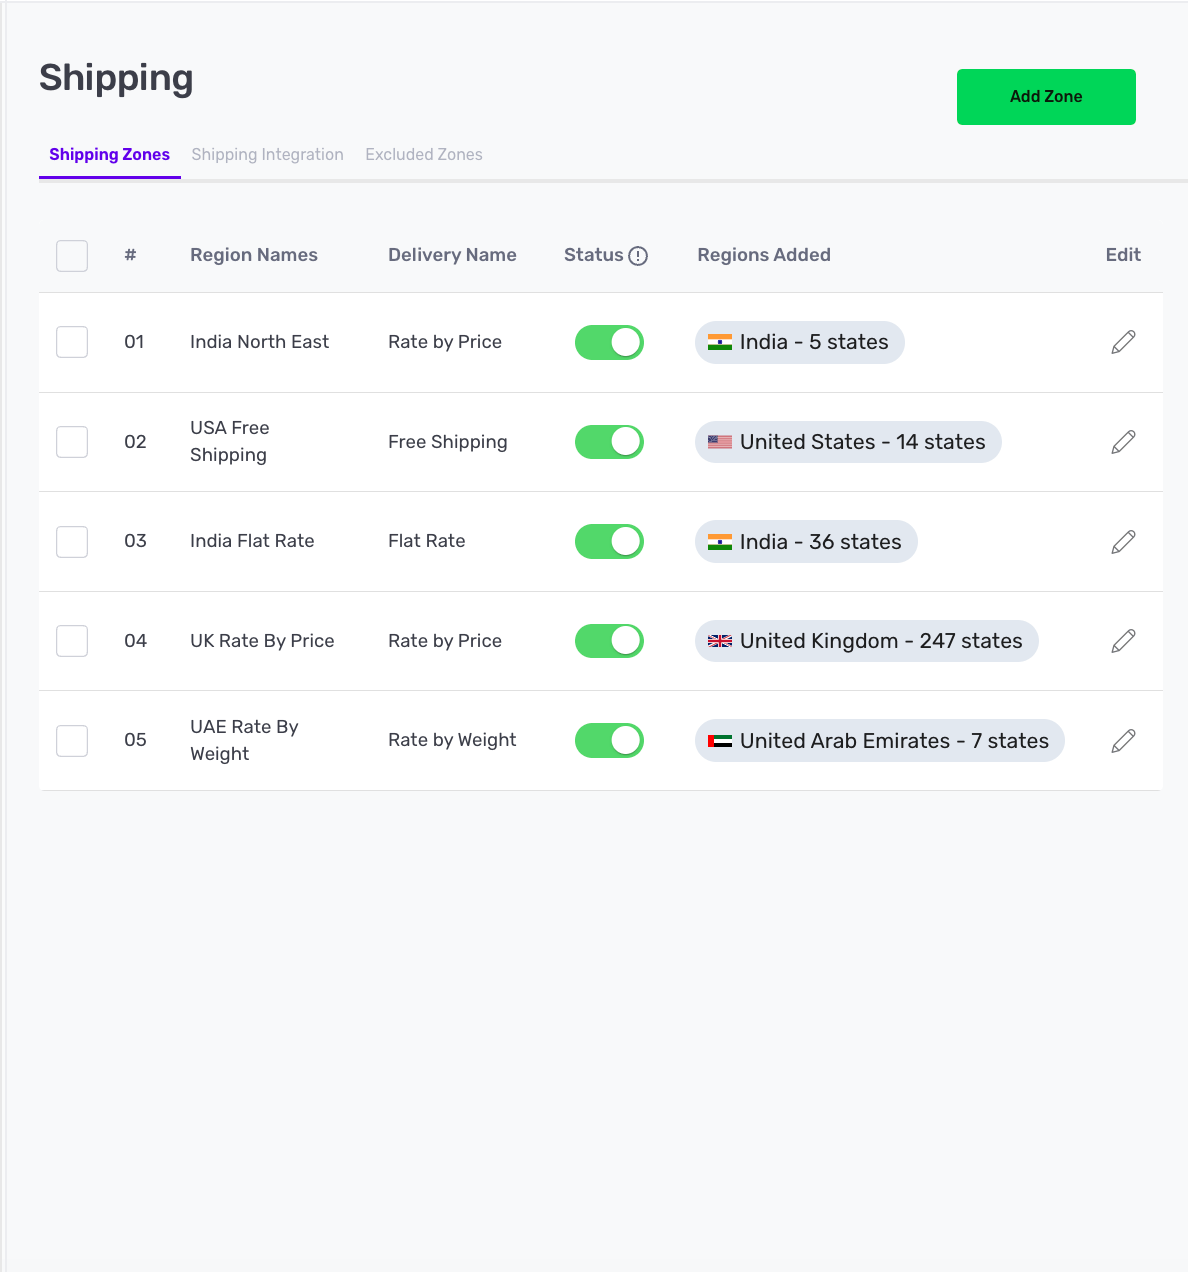
Task: Open editor for UK Rate By Price
Action: coord(1123,641)
